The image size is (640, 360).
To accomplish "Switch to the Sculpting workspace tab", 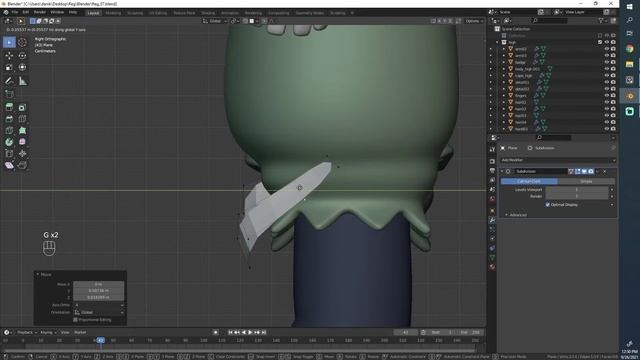I will pyautogui.click(x=135, y=13).
